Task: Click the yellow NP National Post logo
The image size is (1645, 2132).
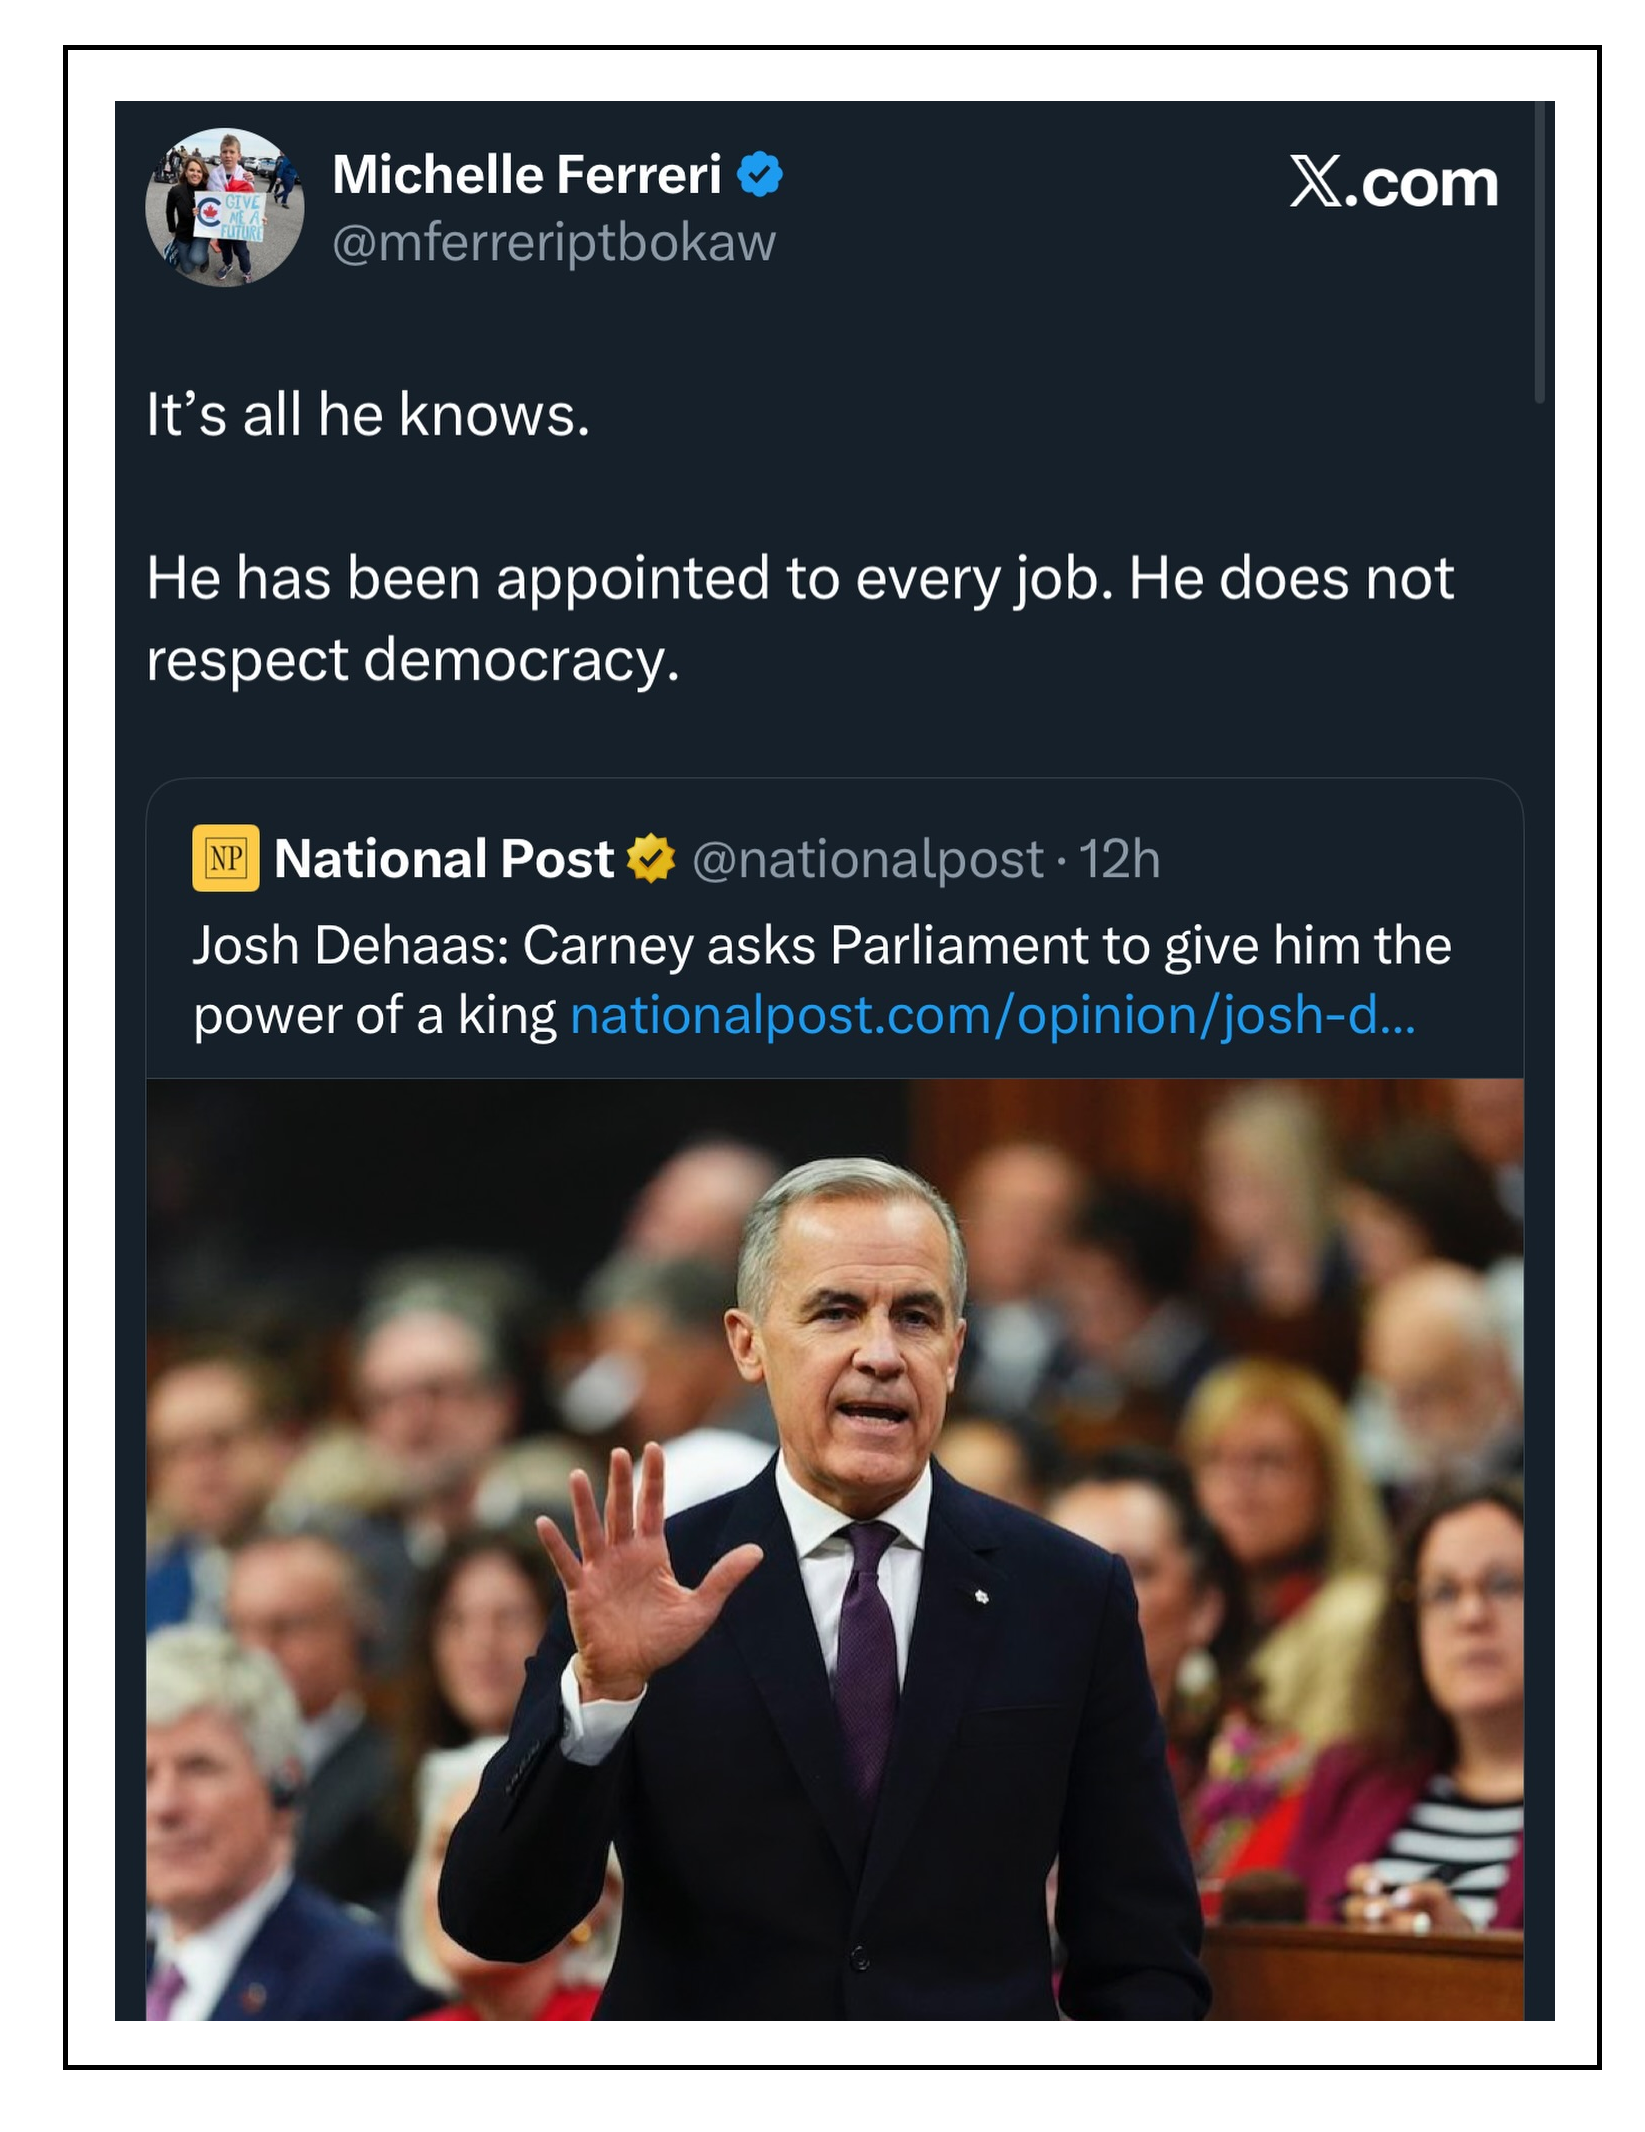Action: click(x=226, y=858)
